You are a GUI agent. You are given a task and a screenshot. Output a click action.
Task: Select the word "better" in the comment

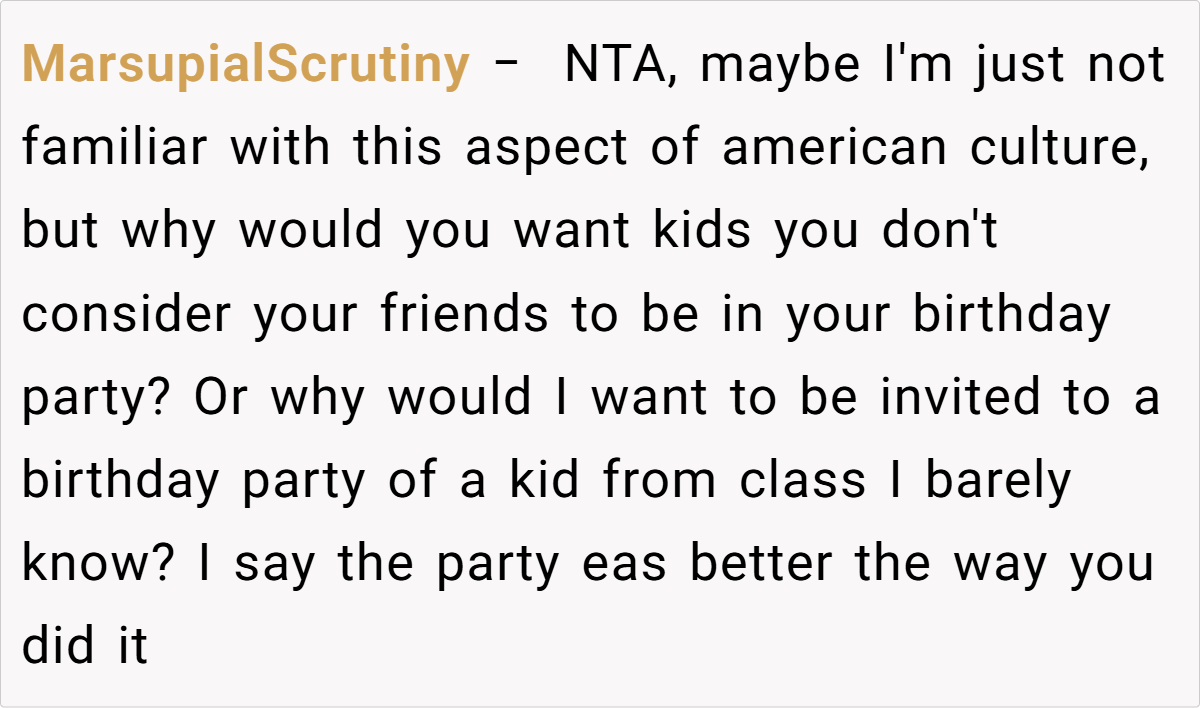point(760,563)
